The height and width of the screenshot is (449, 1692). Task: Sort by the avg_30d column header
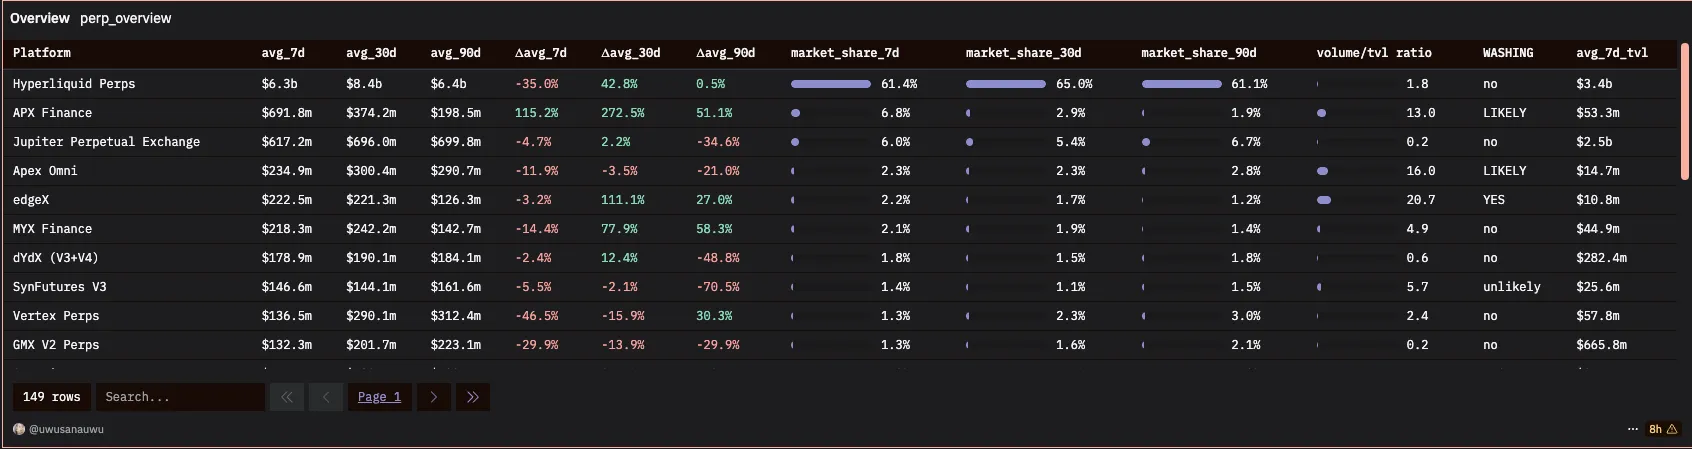(371, 53)
